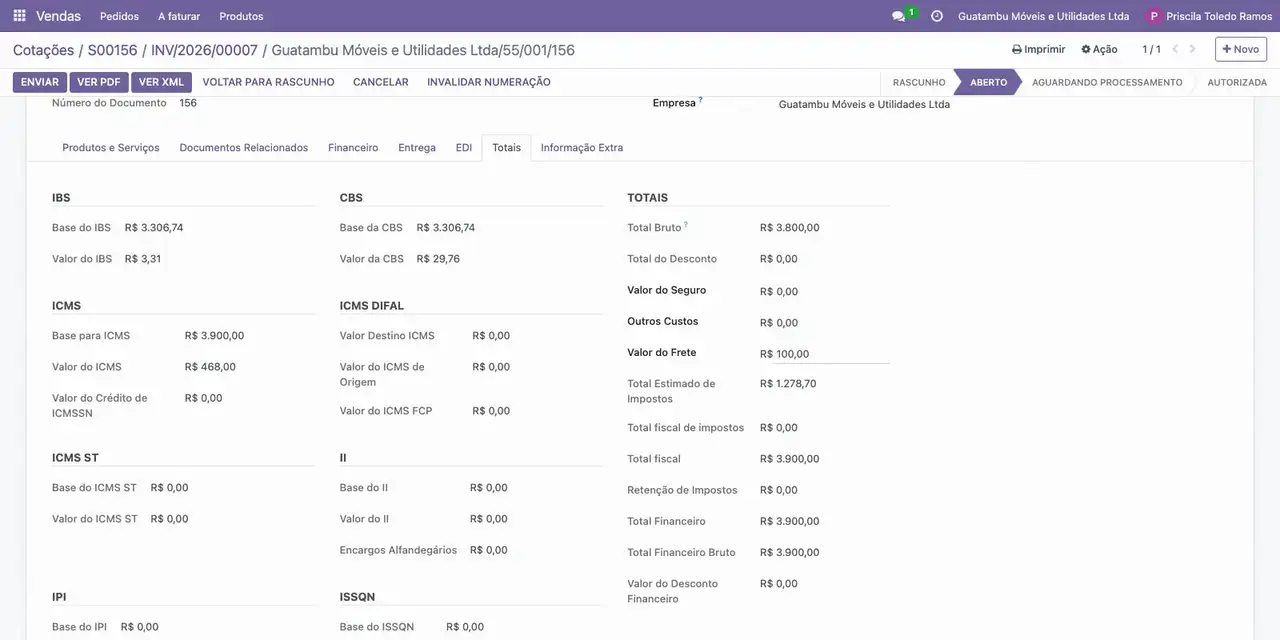The image size is (1280, 640).
Task: Switch to the EDI tab
Action: pos(464,147)
